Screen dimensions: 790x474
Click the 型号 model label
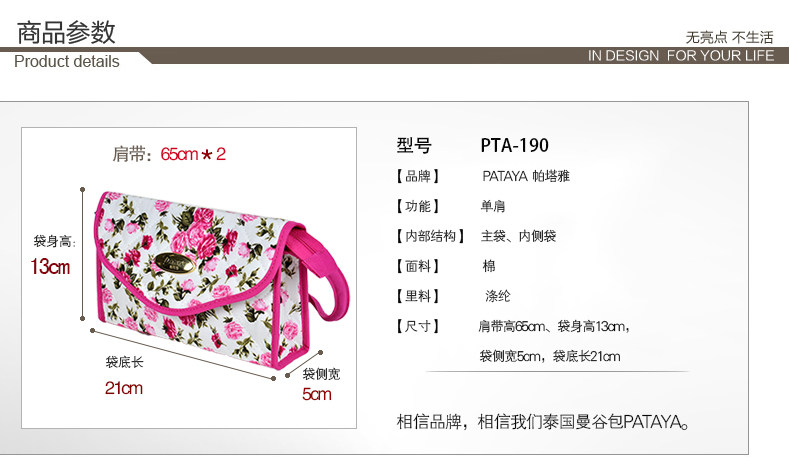click(x=414, y=146)
